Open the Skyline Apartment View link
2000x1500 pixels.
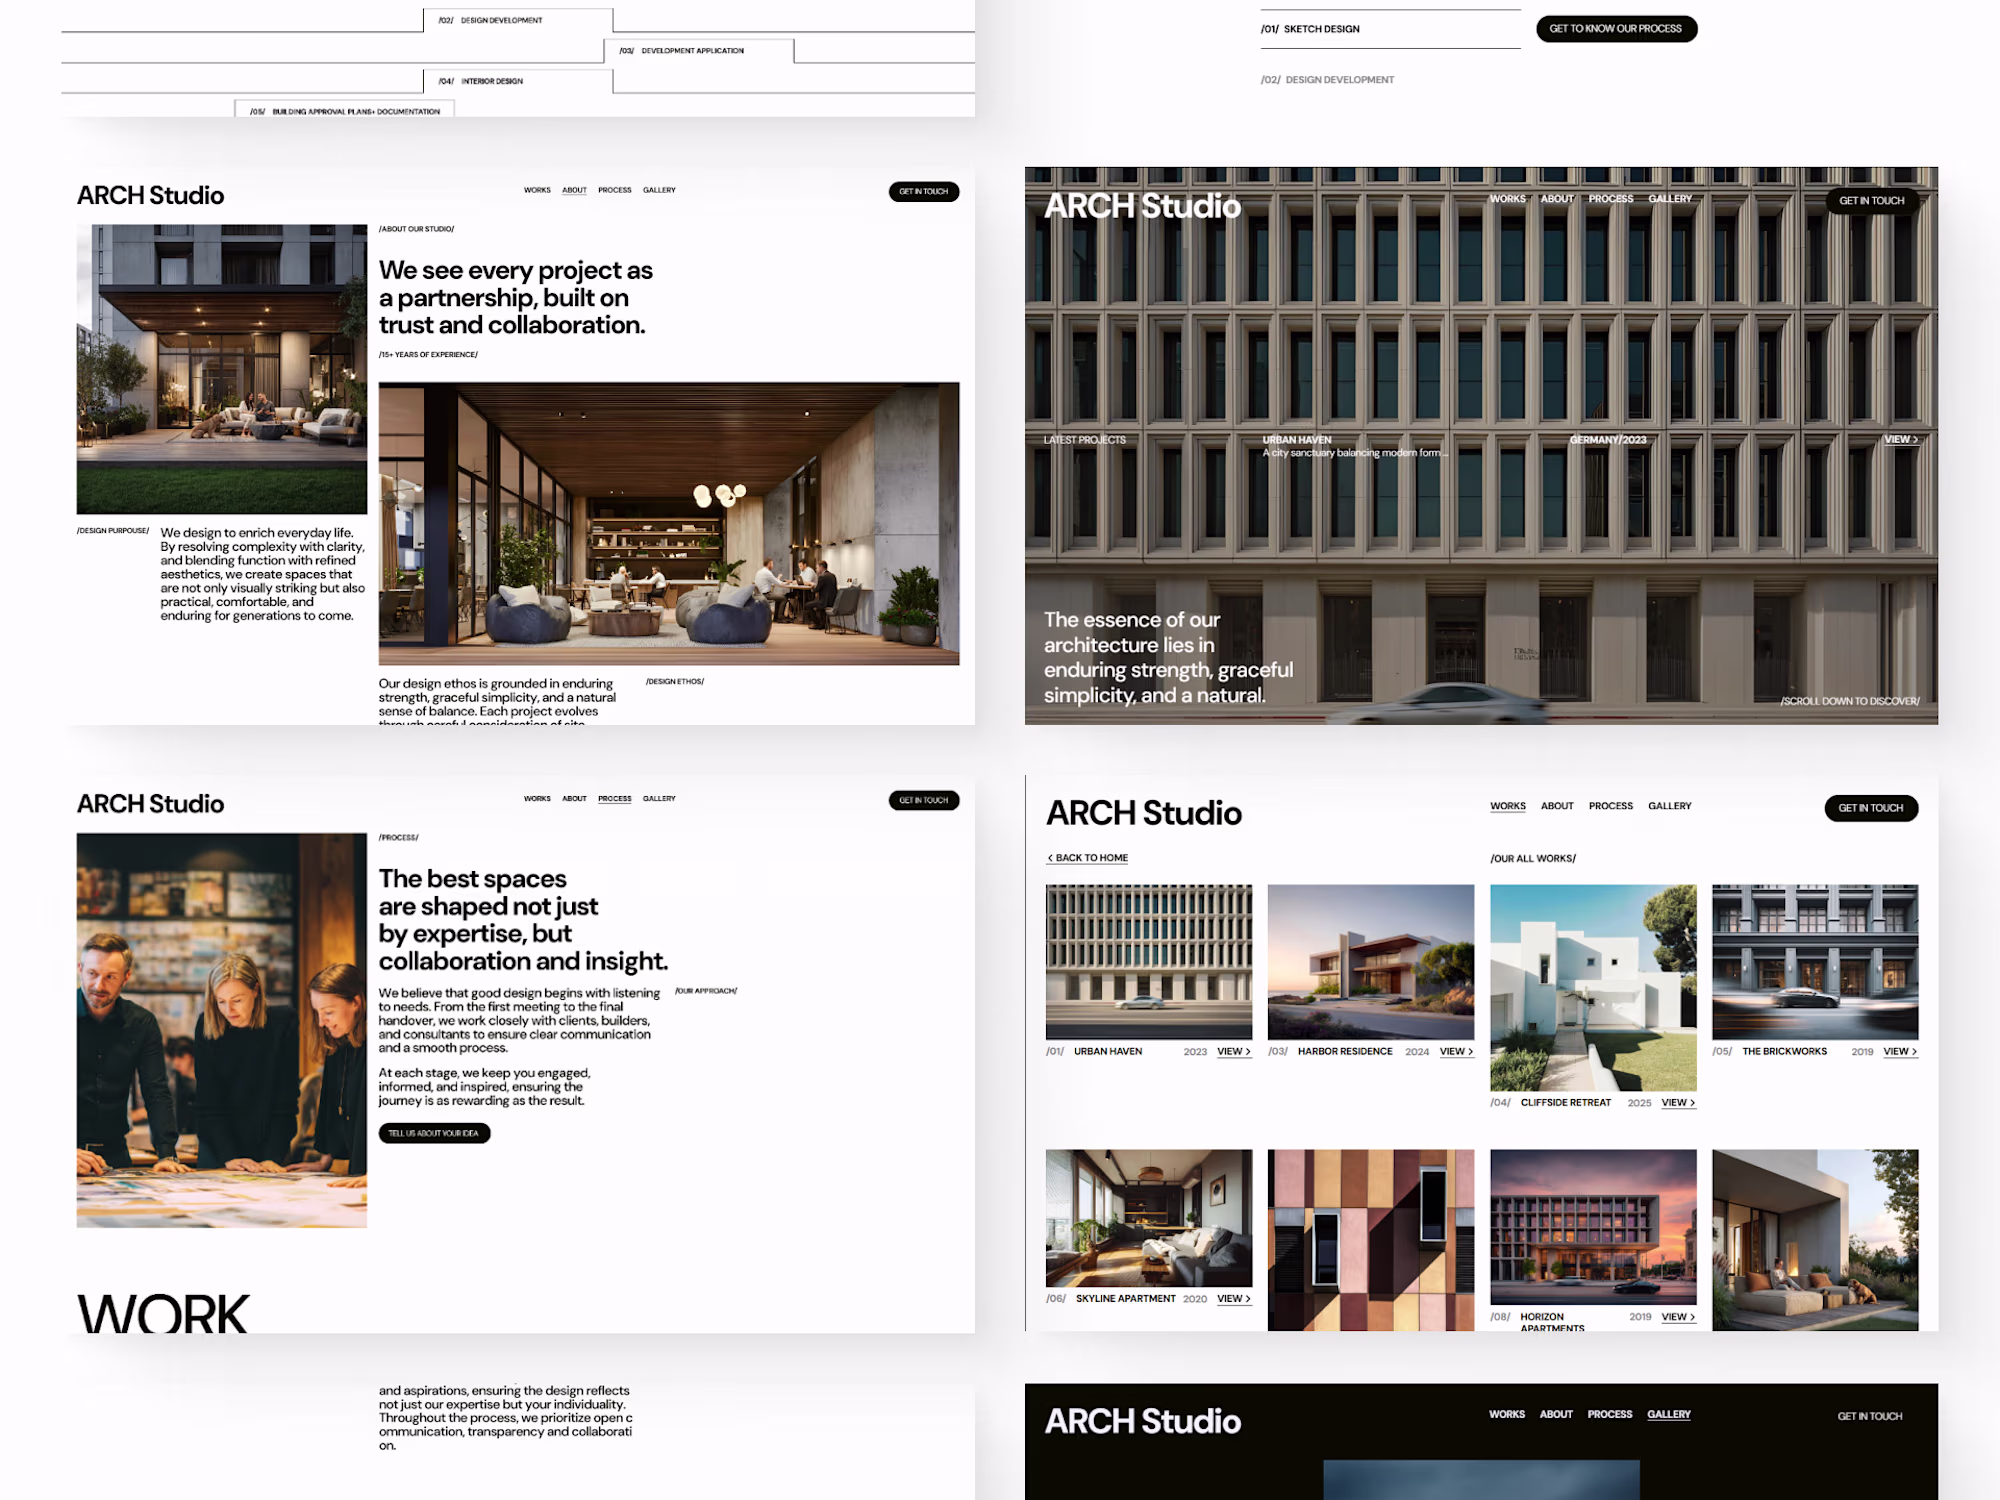click(x=1233, y=1299)
